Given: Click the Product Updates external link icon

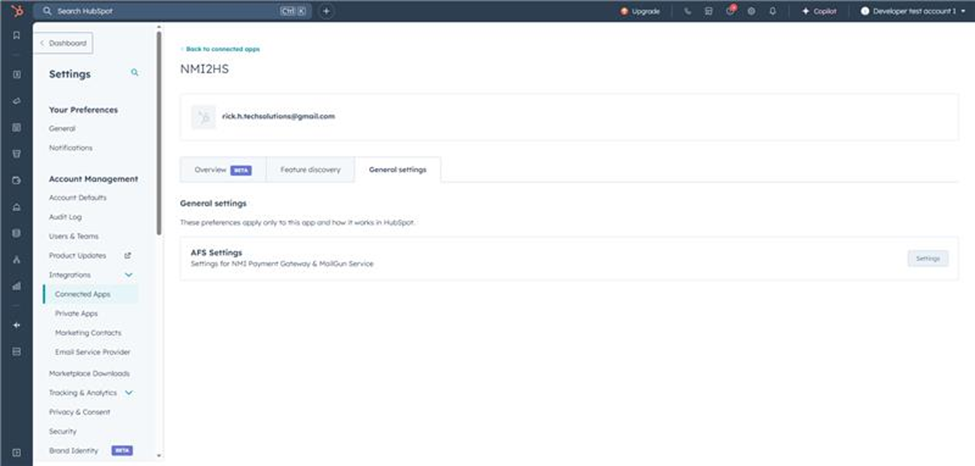Looking at the screenshot, I should [x=127, y=256].
